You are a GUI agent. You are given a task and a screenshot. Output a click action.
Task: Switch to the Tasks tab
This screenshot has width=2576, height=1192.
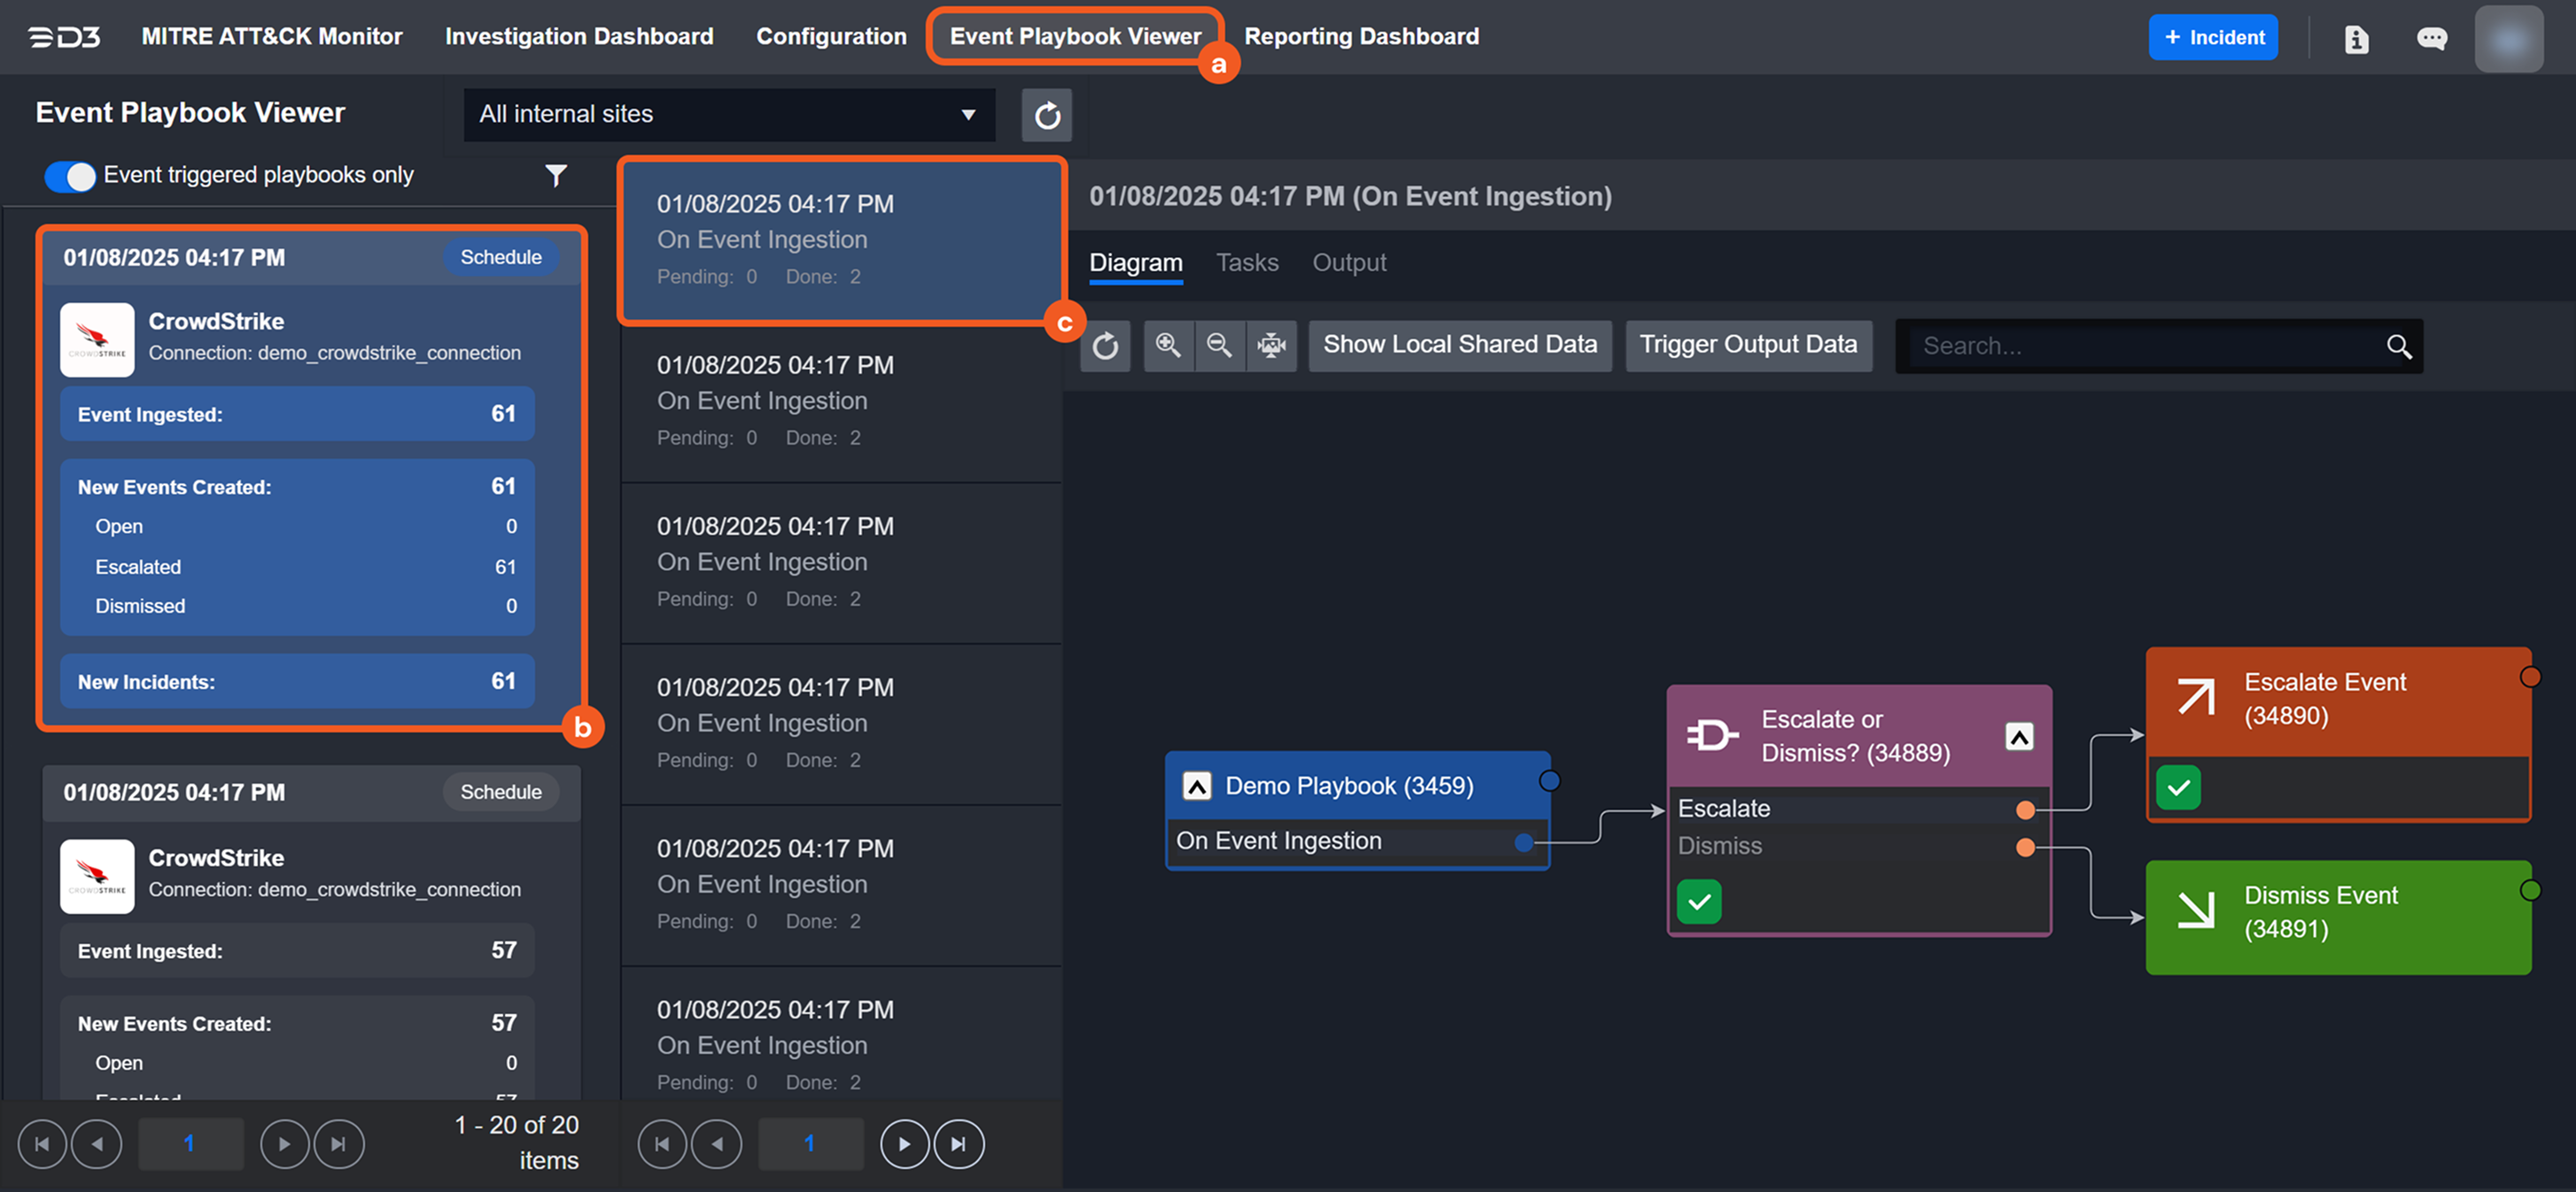[x=1246, y=262]
